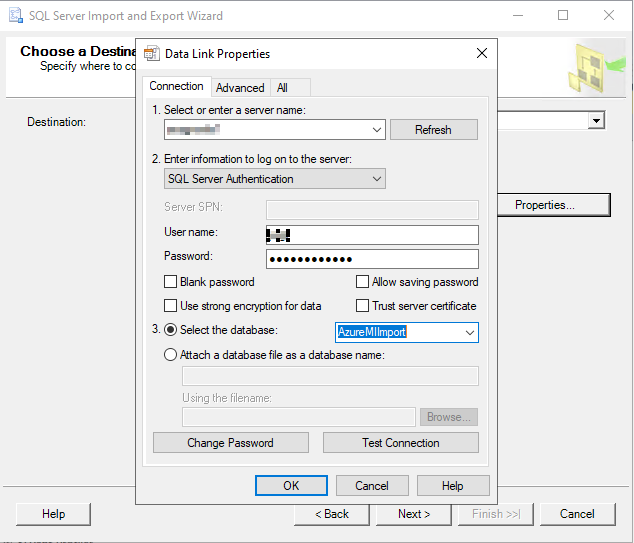634x543 pixels.
Task: Click Properties... button in the wizard window
Action: pos(553,205)
